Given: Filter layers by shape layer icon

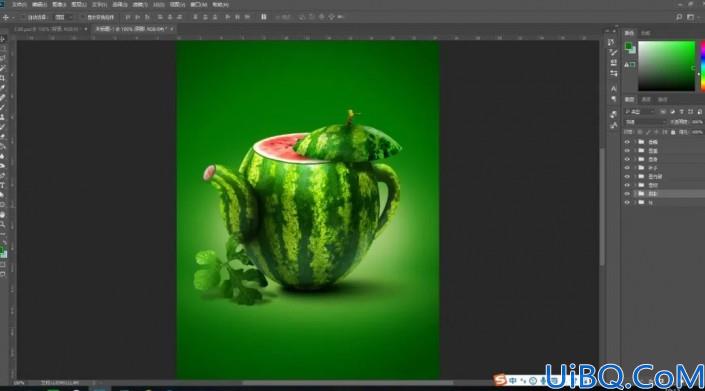Looking at the screenshot, I should click(x=691, y=111).
